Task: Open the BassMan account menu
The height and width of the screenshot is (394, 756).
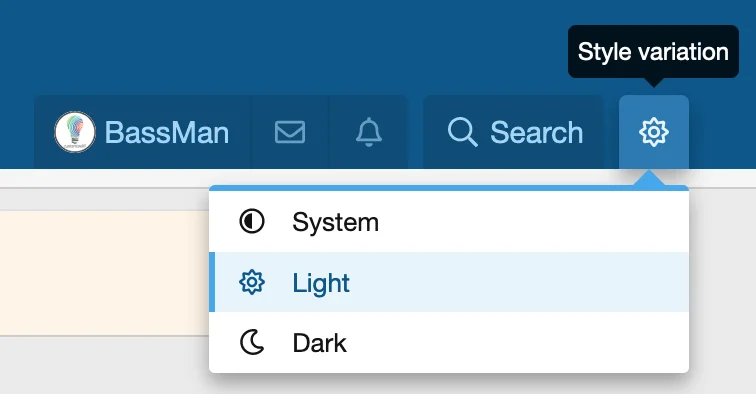Action: pos(143,132)
